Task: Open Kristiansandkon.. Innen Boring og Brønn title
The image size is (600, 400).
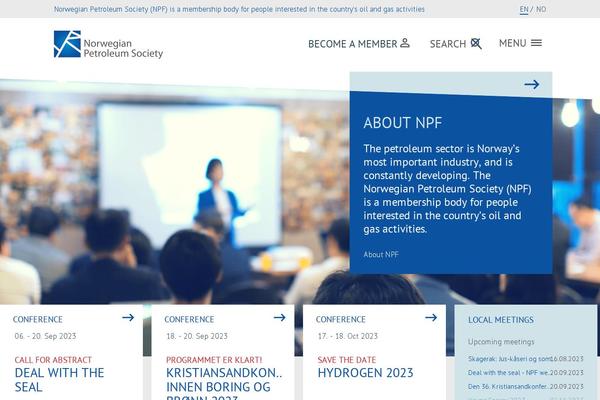Action: pyautogui.click(x=224, y=383)
